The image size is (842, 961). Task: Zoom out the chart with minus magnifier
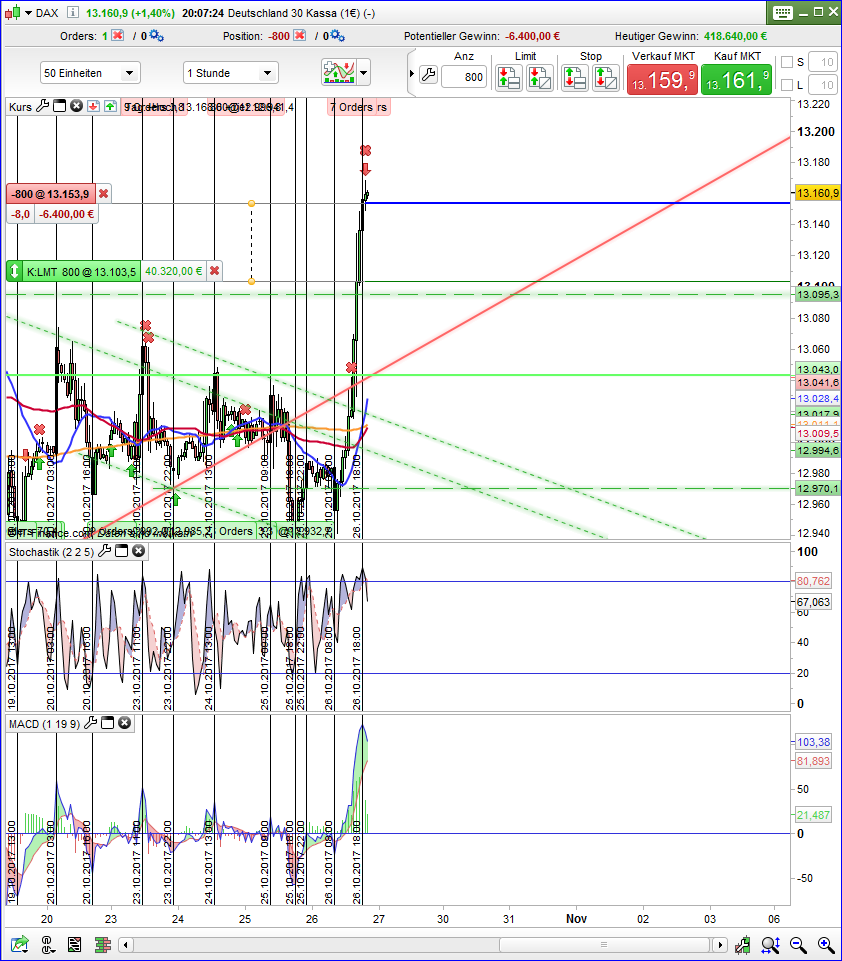[798, 944]
